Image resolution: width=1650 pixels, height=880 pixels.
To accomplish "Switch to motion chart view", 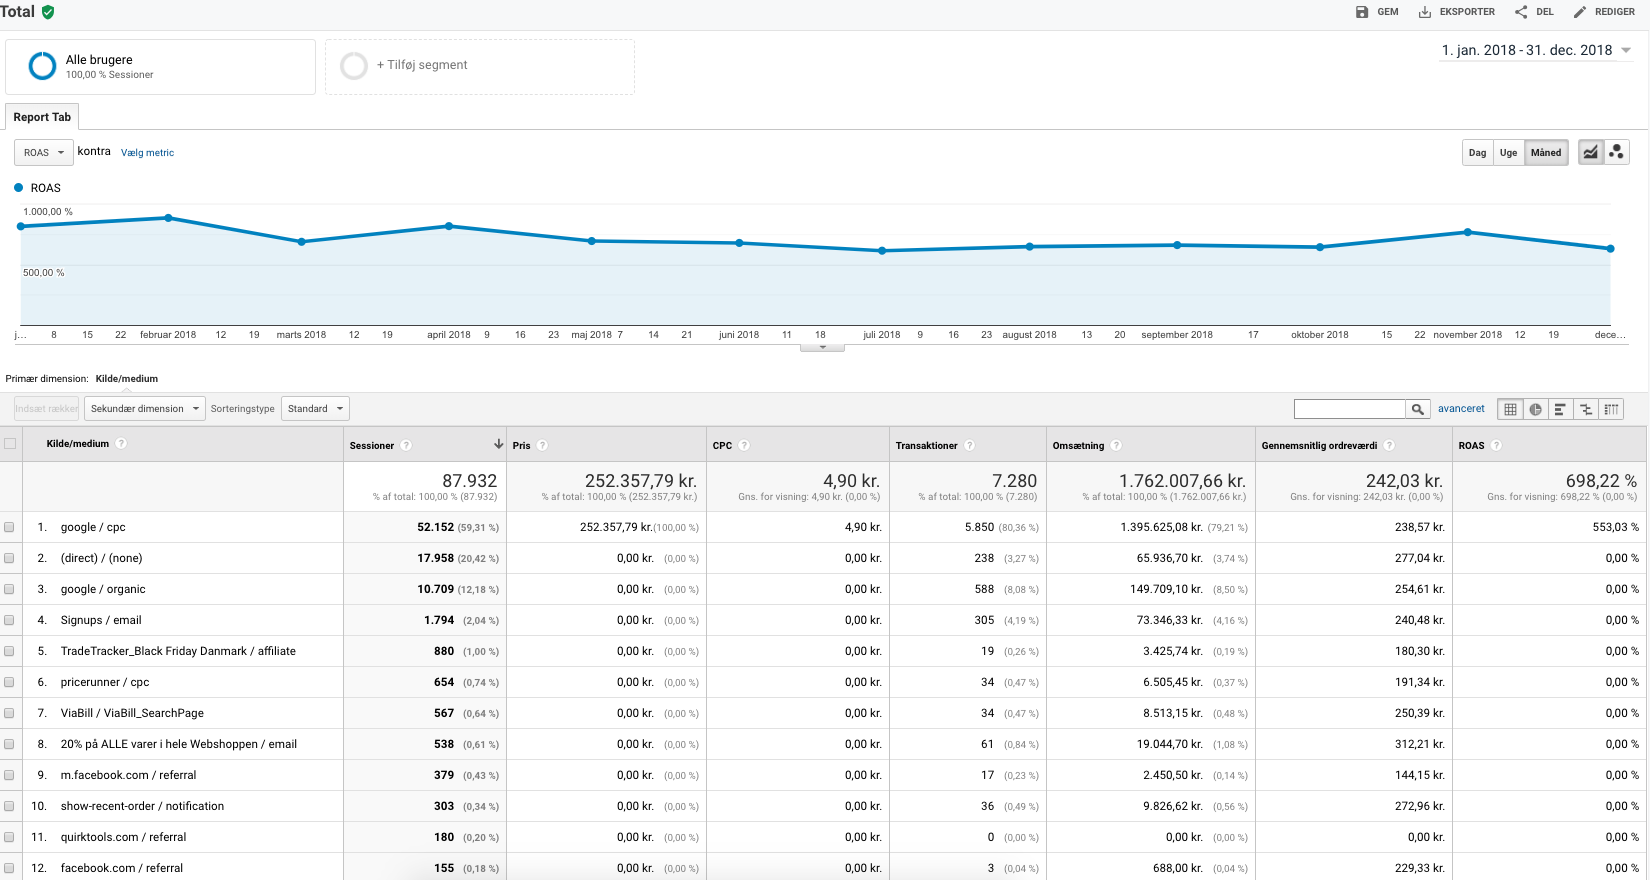I will [1616, 152].
